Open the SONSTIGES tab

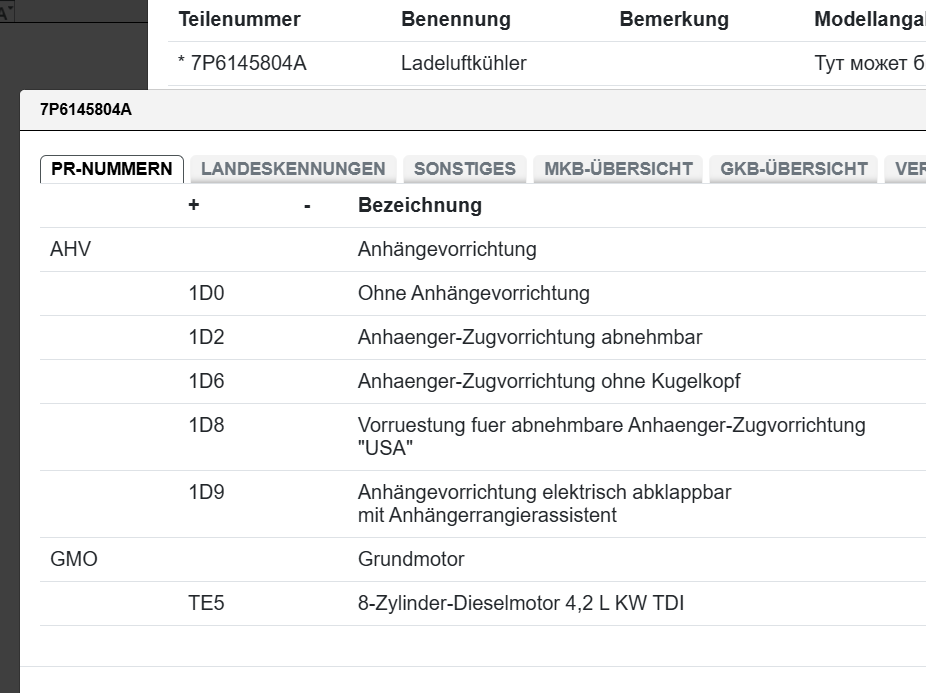pos(465,169)
